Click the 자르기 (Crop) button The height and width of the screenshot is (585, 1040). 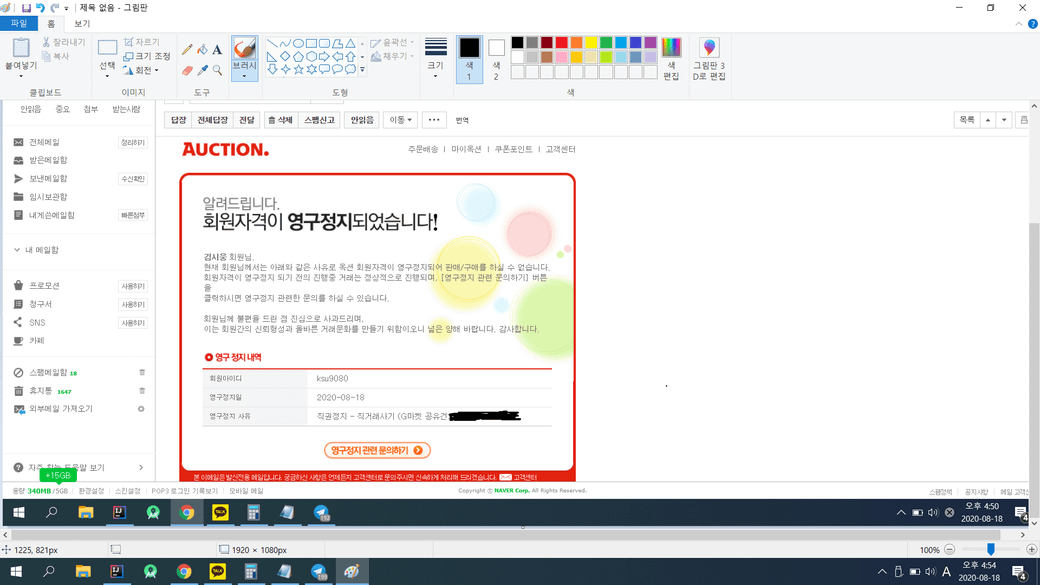[x=142, y=43]
